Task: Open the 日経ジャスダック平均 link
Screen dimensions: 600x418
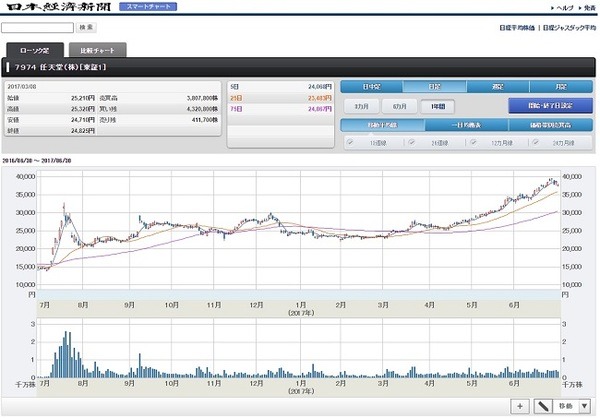Action: 569,28
